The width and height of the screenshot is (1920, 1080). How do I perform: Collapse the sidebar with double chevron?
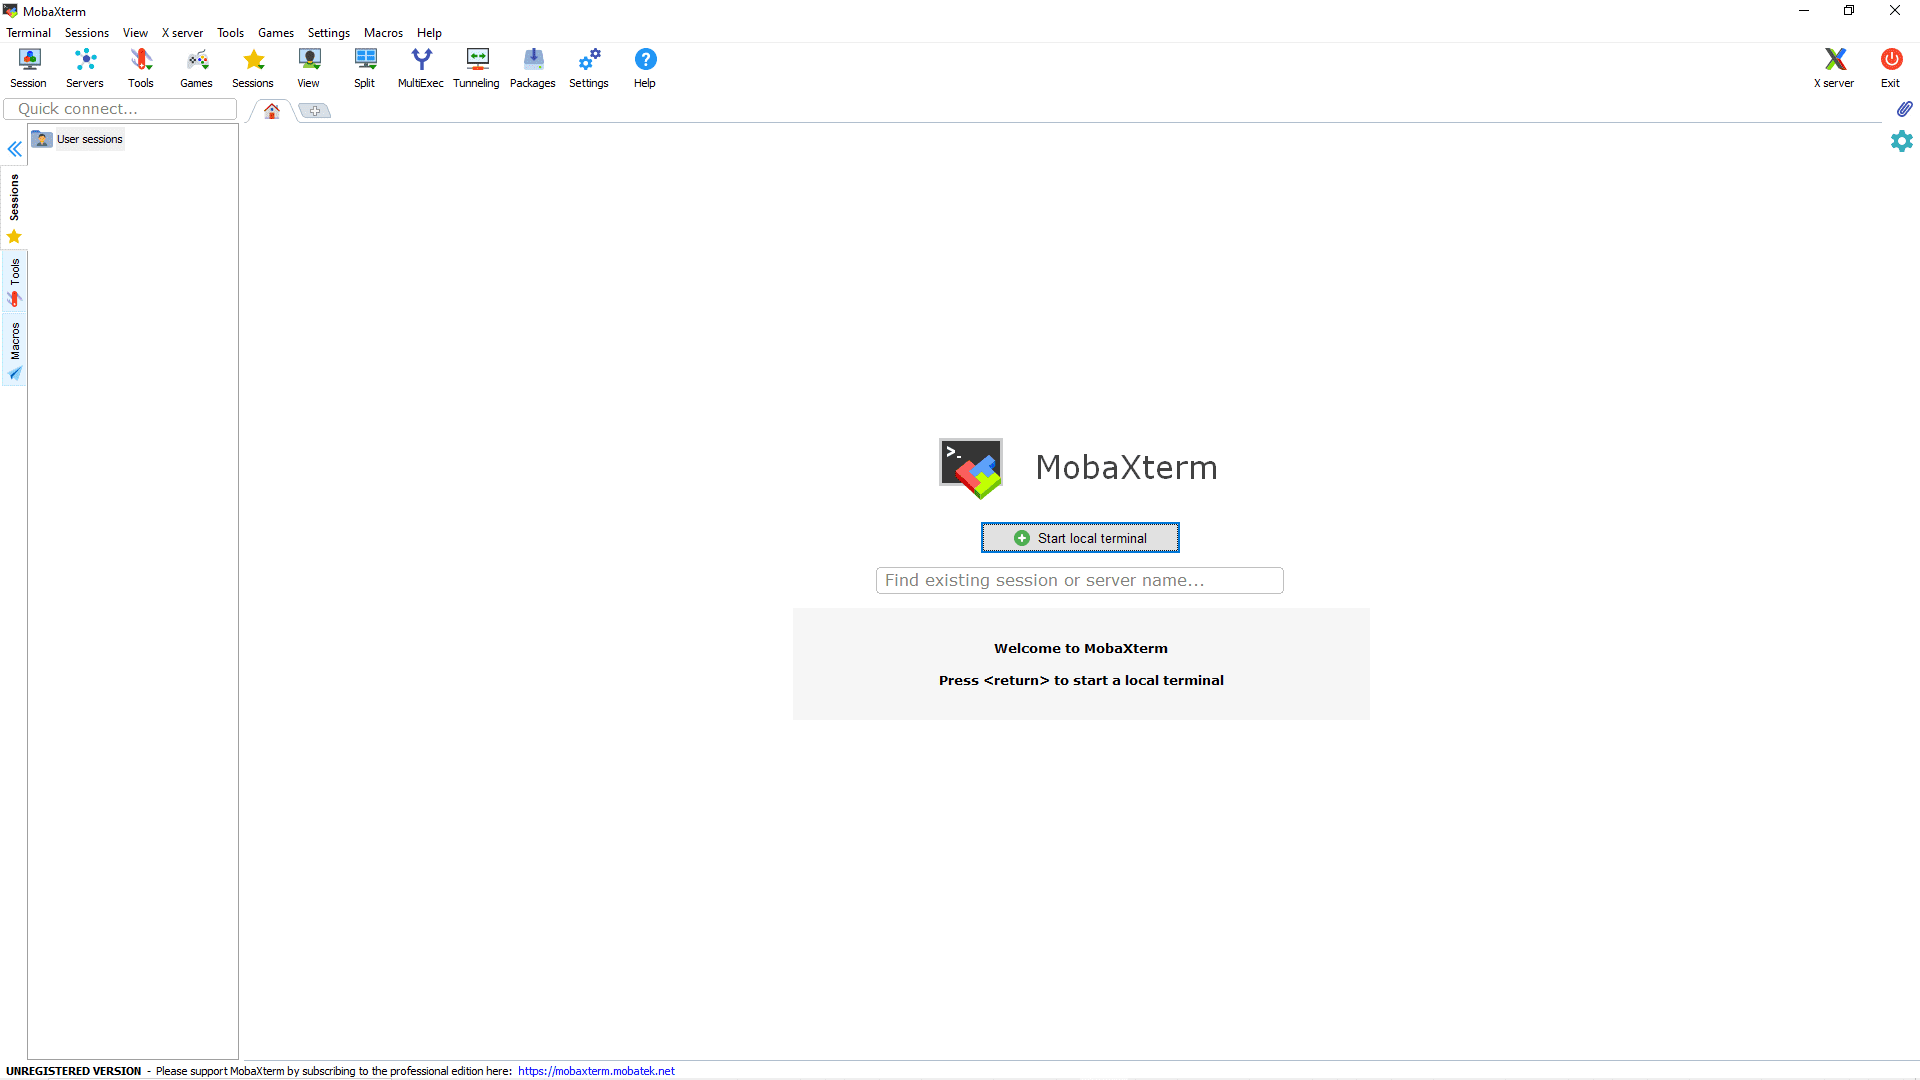(x=15, y=149)
